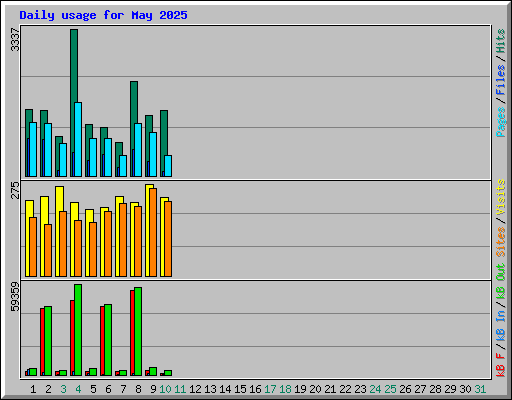Click day label 1 on the x-axis

pos(33,389)
